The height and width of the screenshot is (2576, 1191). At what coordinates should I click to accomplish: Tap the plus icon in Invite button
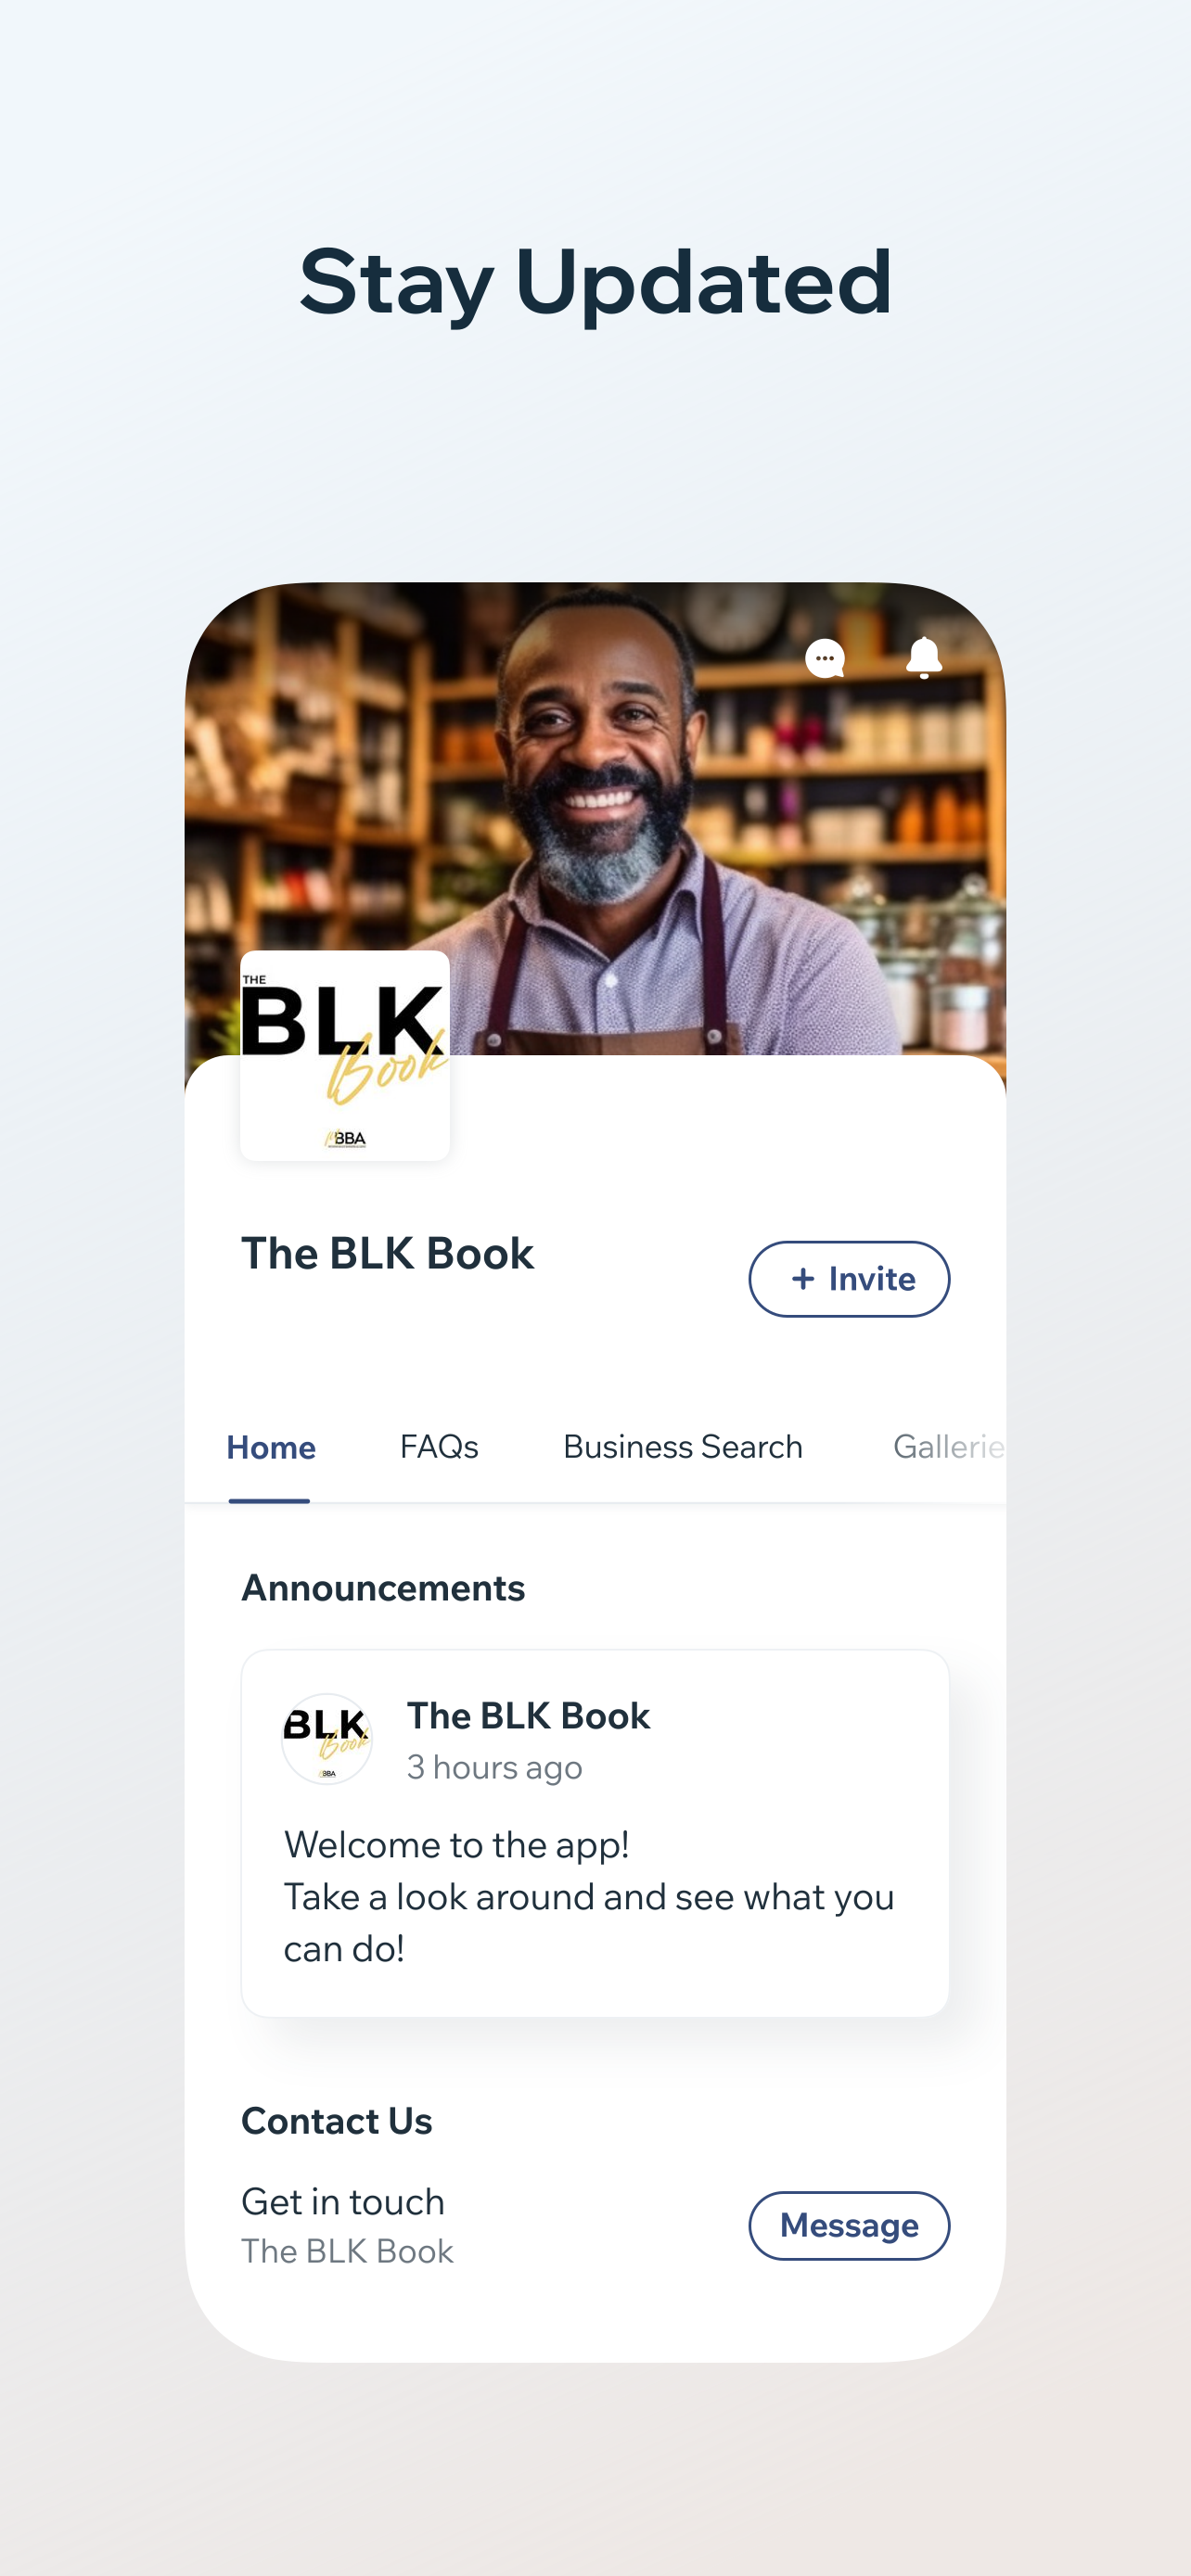[x=802, y=1278]
